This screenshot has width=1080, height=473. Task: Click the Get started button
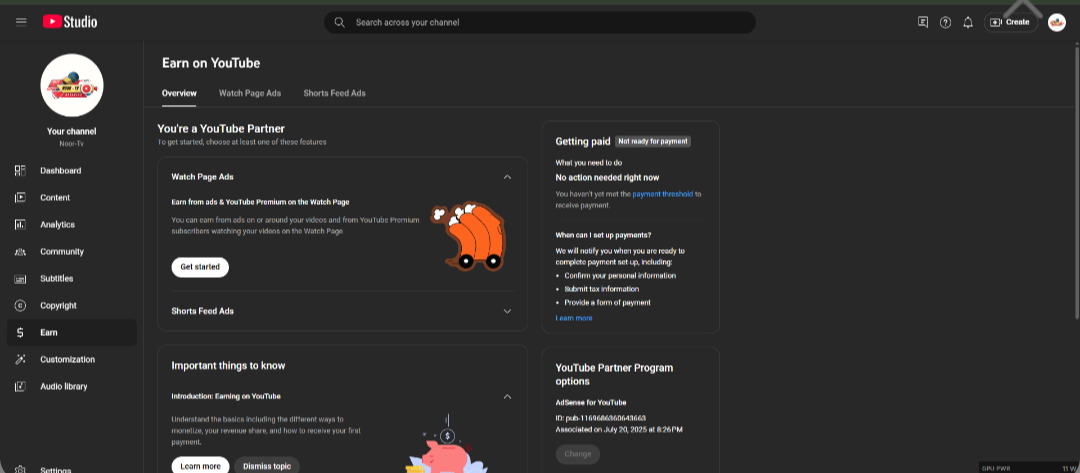coord(200,267)
